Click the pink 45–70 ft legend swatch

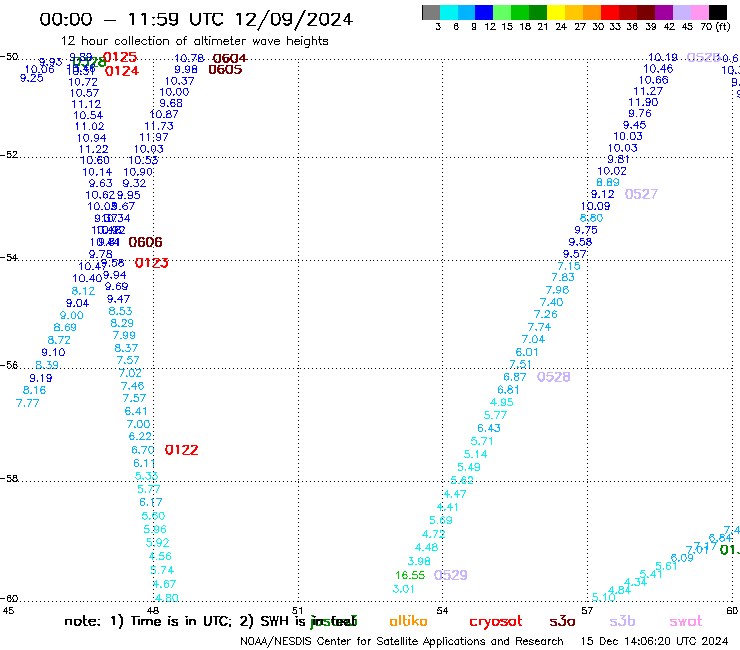699,12
